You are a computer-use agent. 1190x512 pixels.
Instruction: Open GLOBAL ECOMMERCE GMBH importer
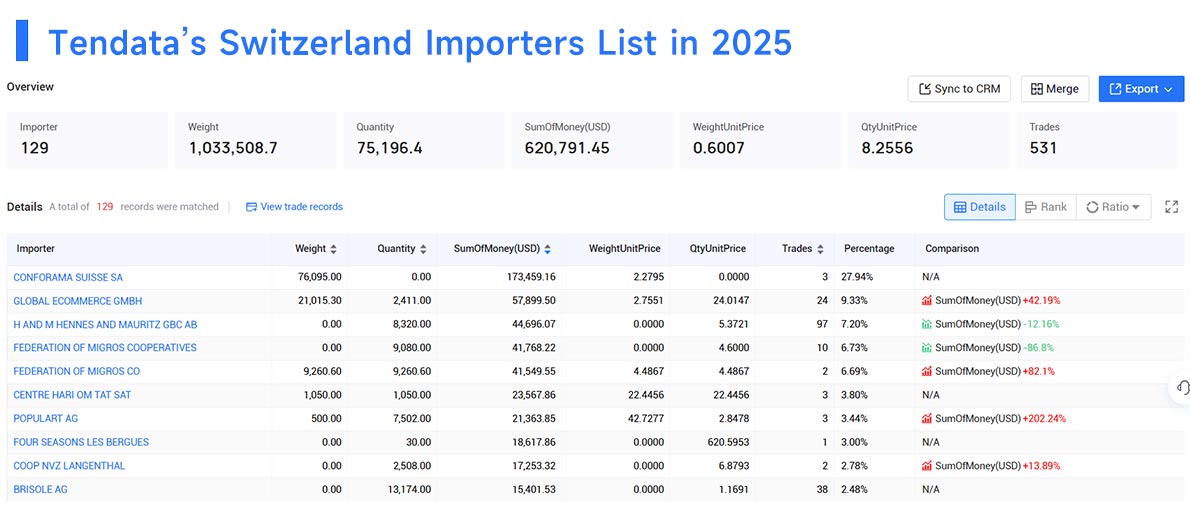pyautogui.click(x=77, y=300)
